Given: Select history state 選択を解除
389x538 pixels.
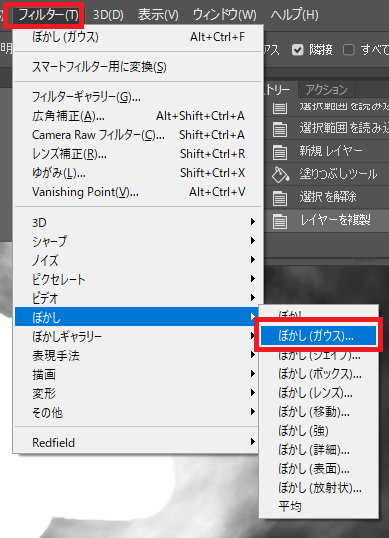Looking at the screenshot, I should coord(327,197).
